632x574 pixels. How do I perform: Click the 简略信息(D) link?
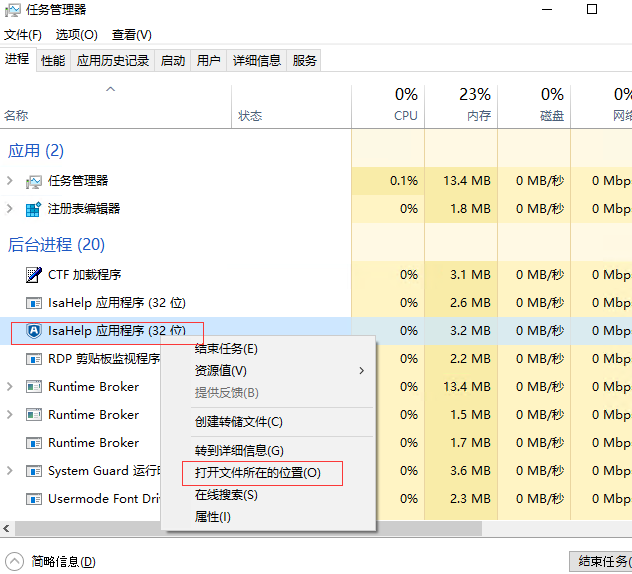(x=64, y=562)
